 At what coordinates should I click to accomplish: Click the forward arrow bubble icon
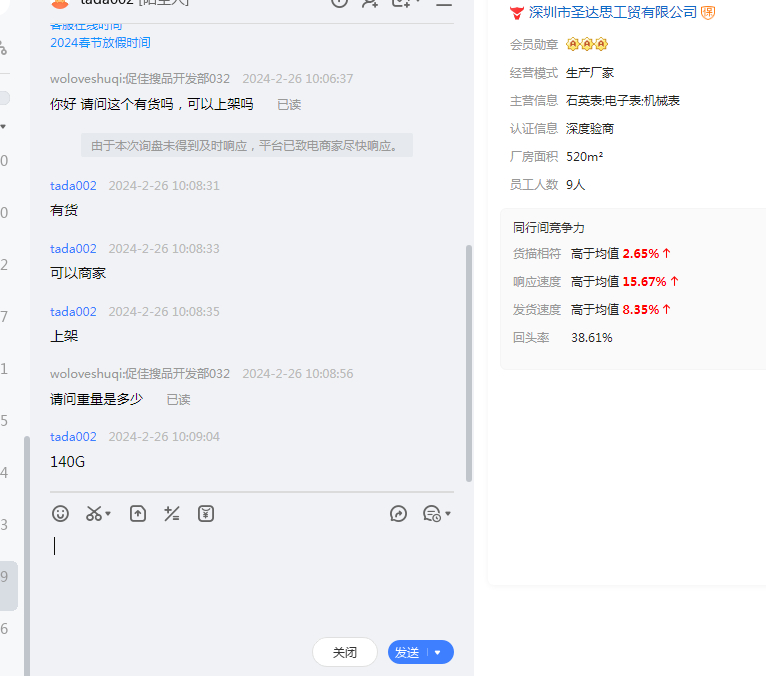tap(398, 514)
